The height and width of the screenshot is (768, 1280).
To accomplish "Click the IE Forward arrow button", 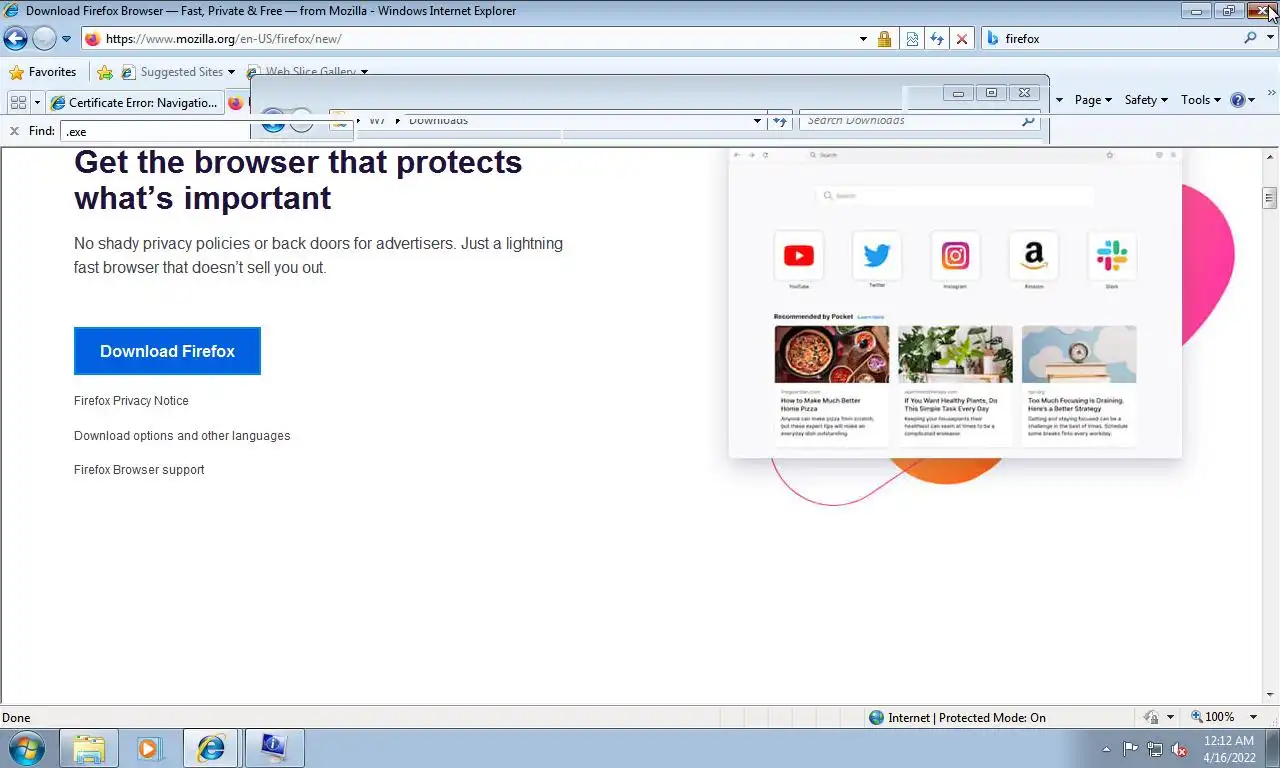I will pyautogui.click(x=44, y=39).
